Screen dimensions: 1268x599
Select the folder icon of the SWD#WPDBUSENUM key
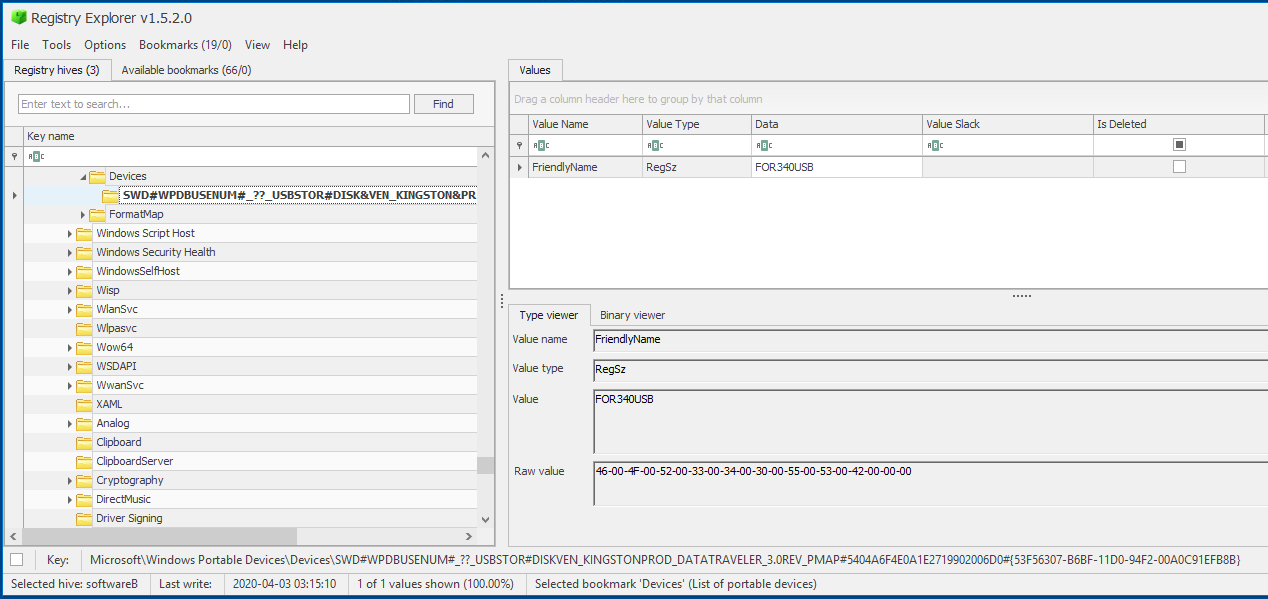click(x=110, y=196)
